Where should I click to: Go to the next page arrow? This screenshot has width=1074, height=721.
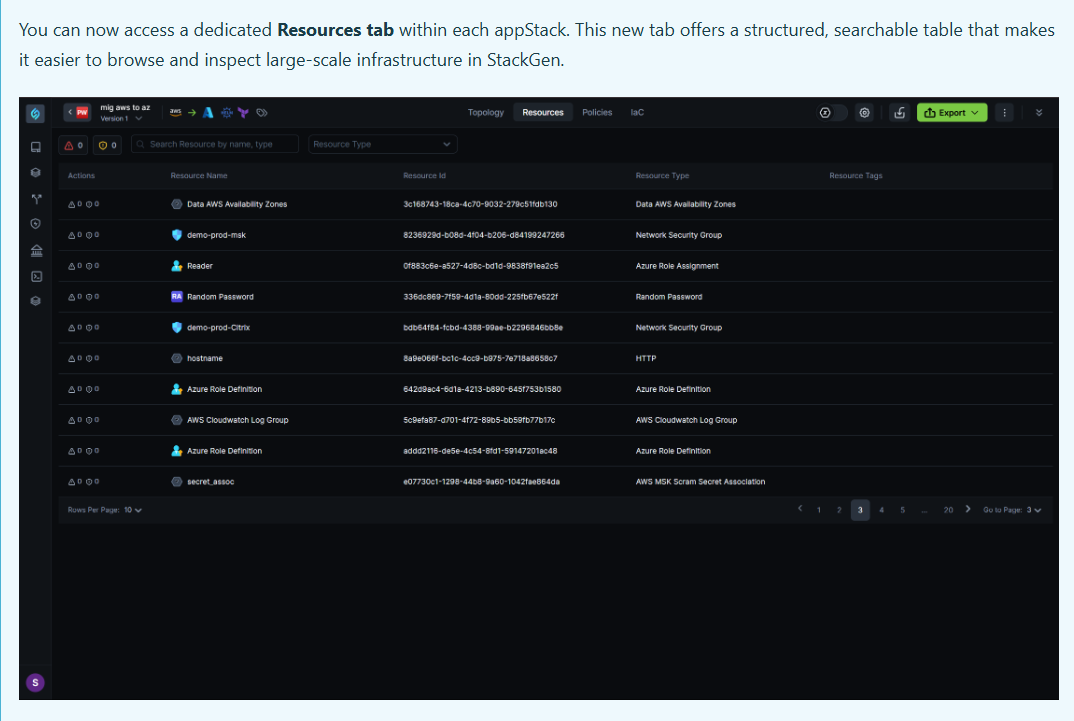tap(968, 509)
